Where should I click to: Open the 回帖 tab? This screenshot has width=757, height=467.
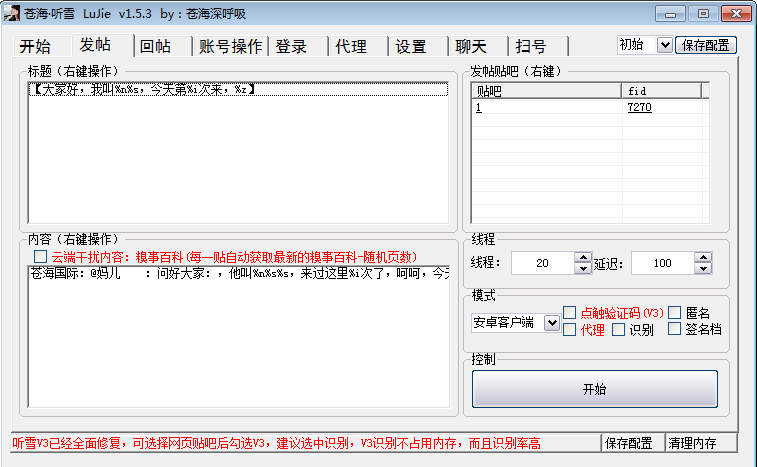click(x=163, y=47)
